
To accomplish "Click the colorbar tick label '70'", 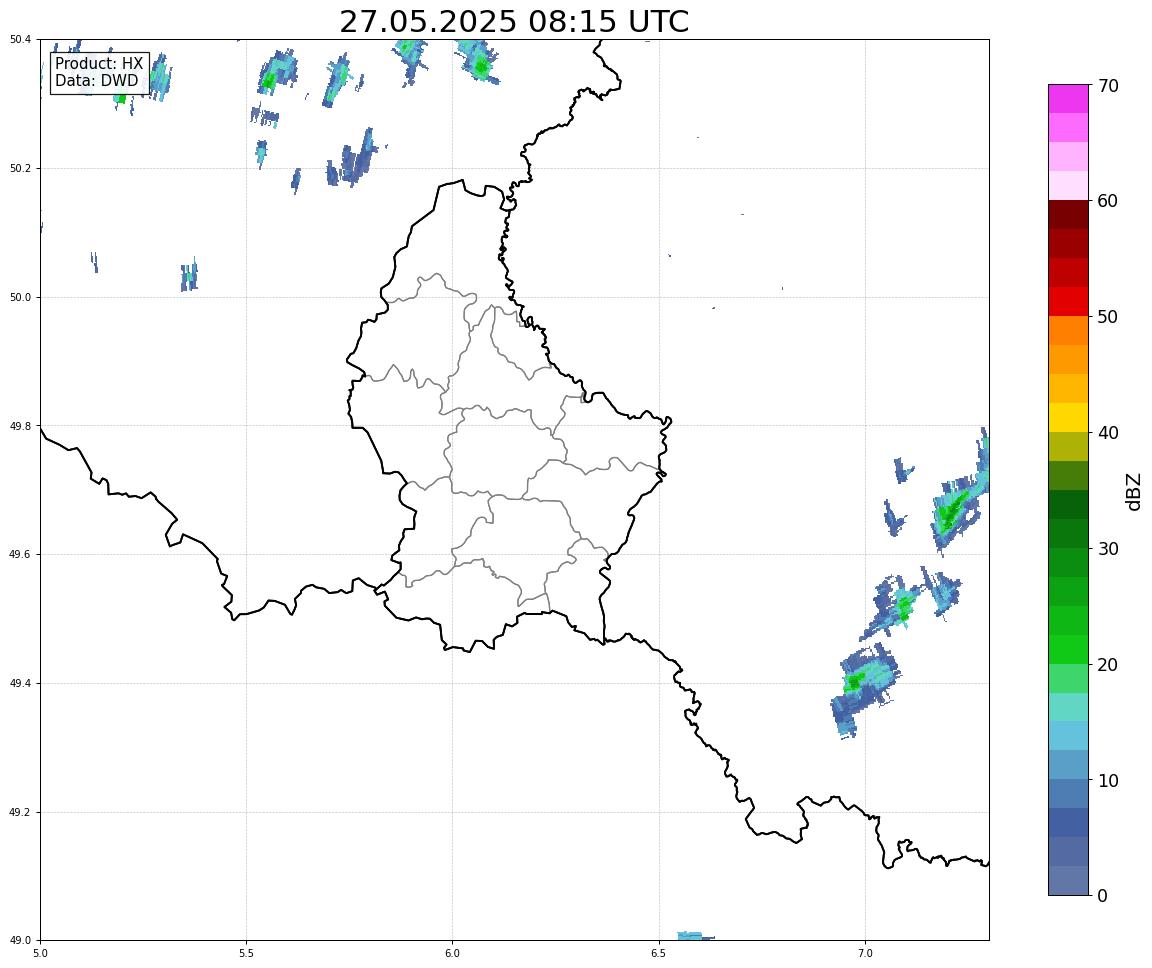I will 1108,86.
